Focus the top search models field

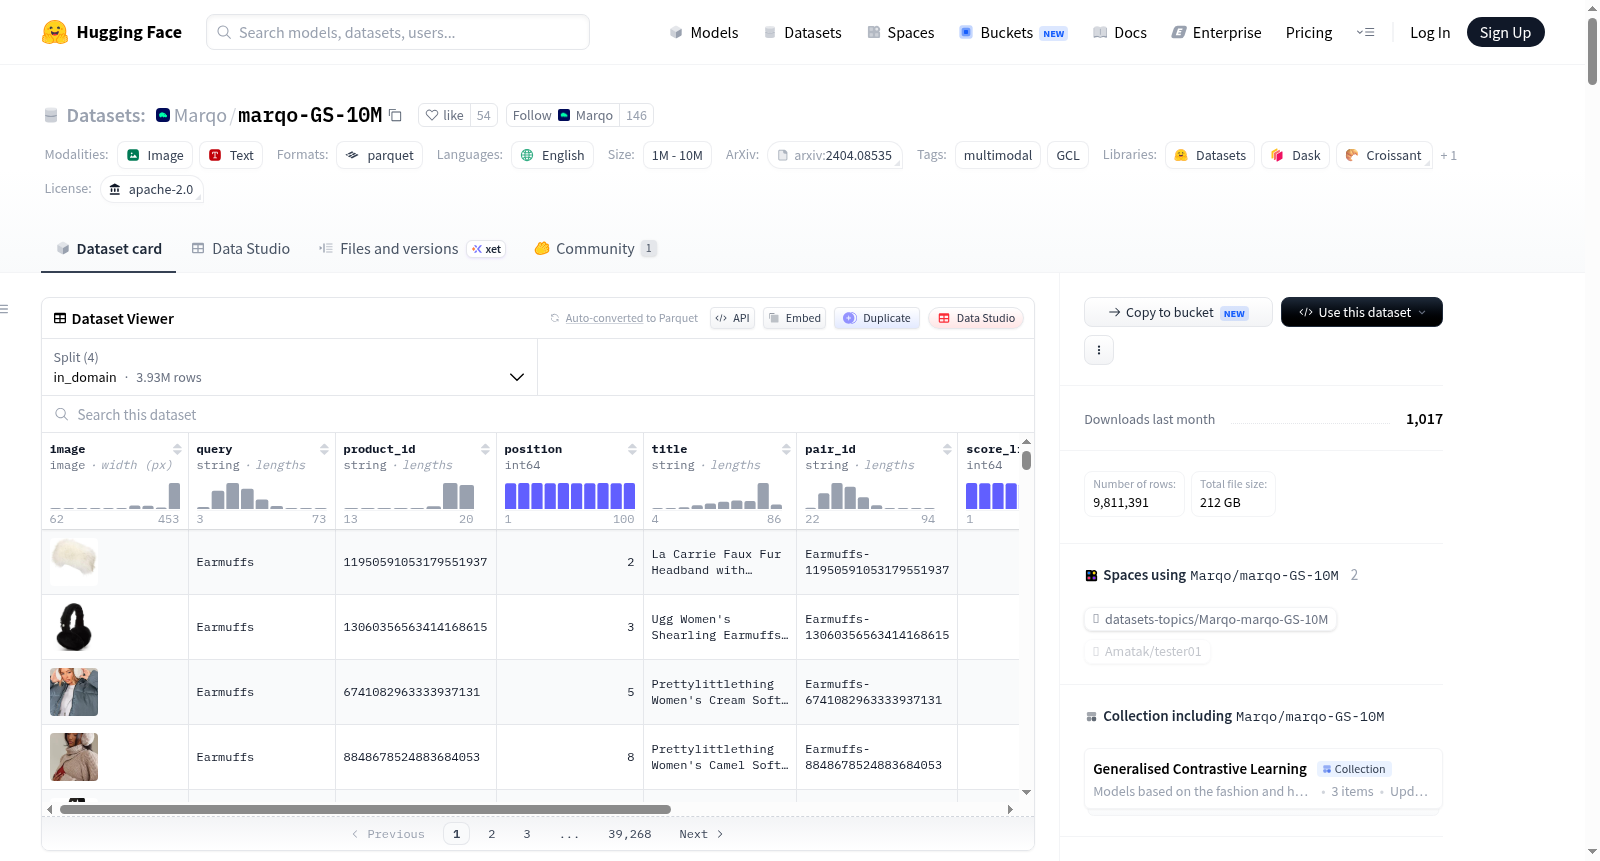click(x=398, y=32)
